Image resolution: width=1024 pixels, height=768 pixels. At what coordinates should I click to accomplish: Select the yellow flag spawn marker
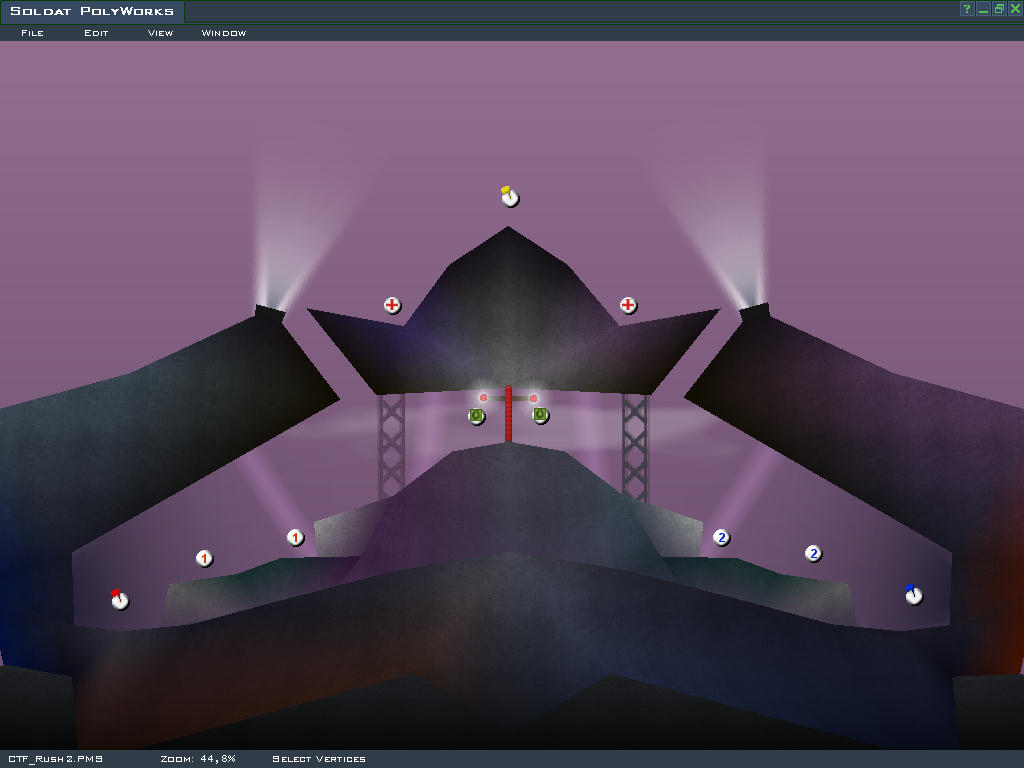(510, 197)
